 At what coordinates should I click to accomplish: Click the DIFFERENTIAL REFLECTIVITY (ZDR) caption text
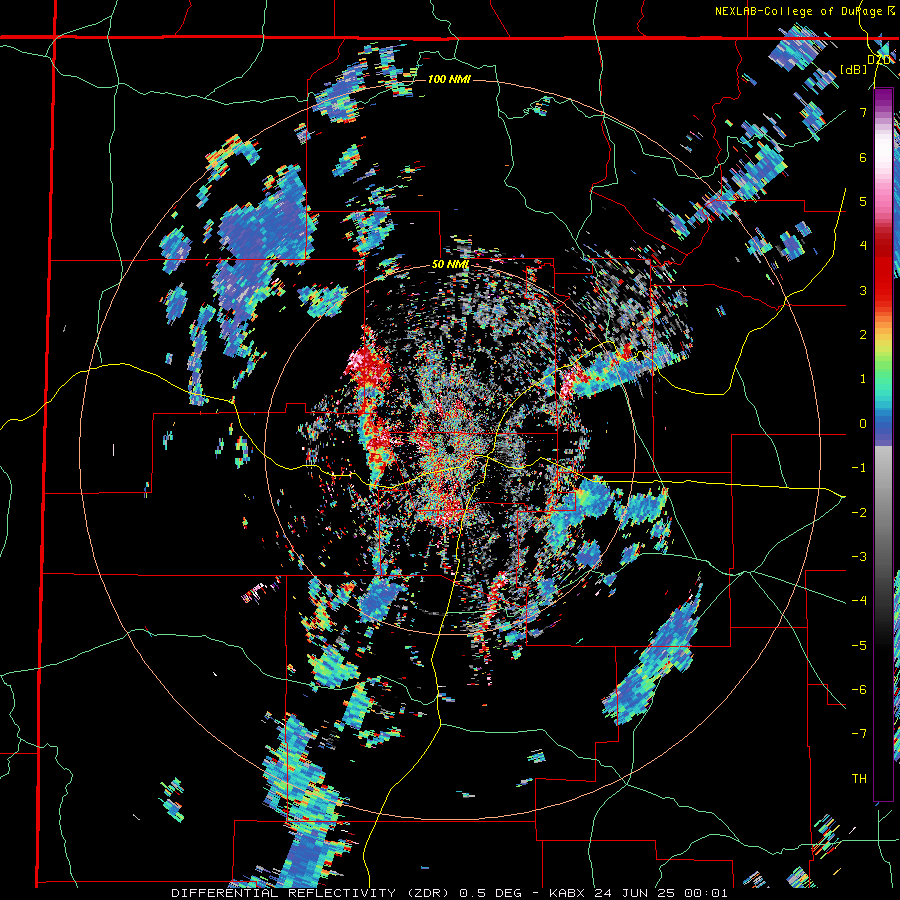[312, 893]
